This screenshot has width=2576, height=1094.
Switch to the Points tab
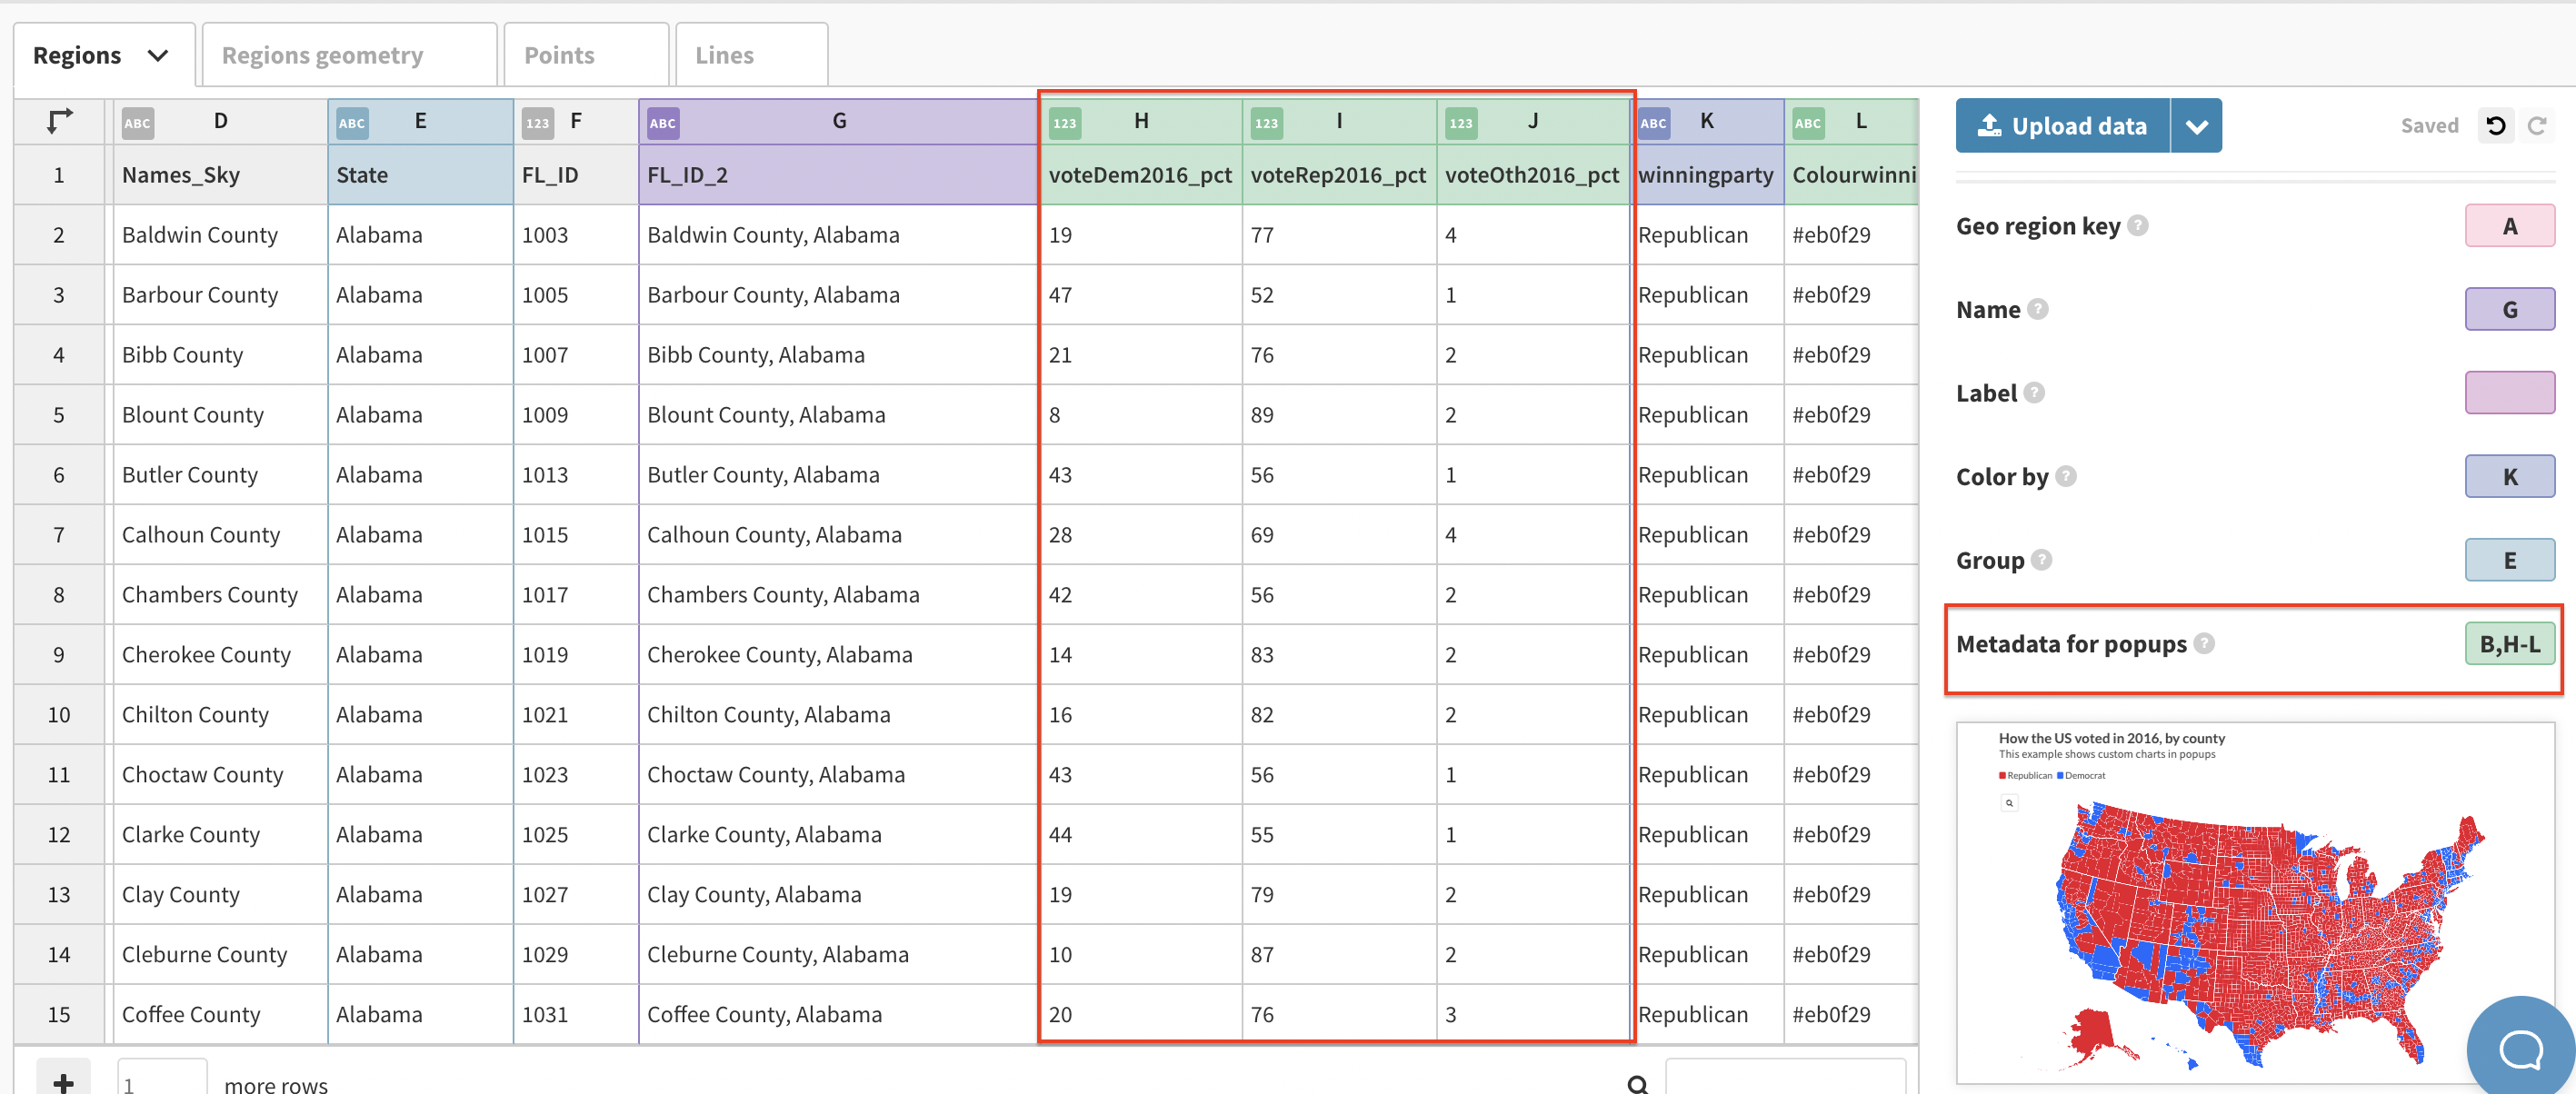(x=586, y=55)
